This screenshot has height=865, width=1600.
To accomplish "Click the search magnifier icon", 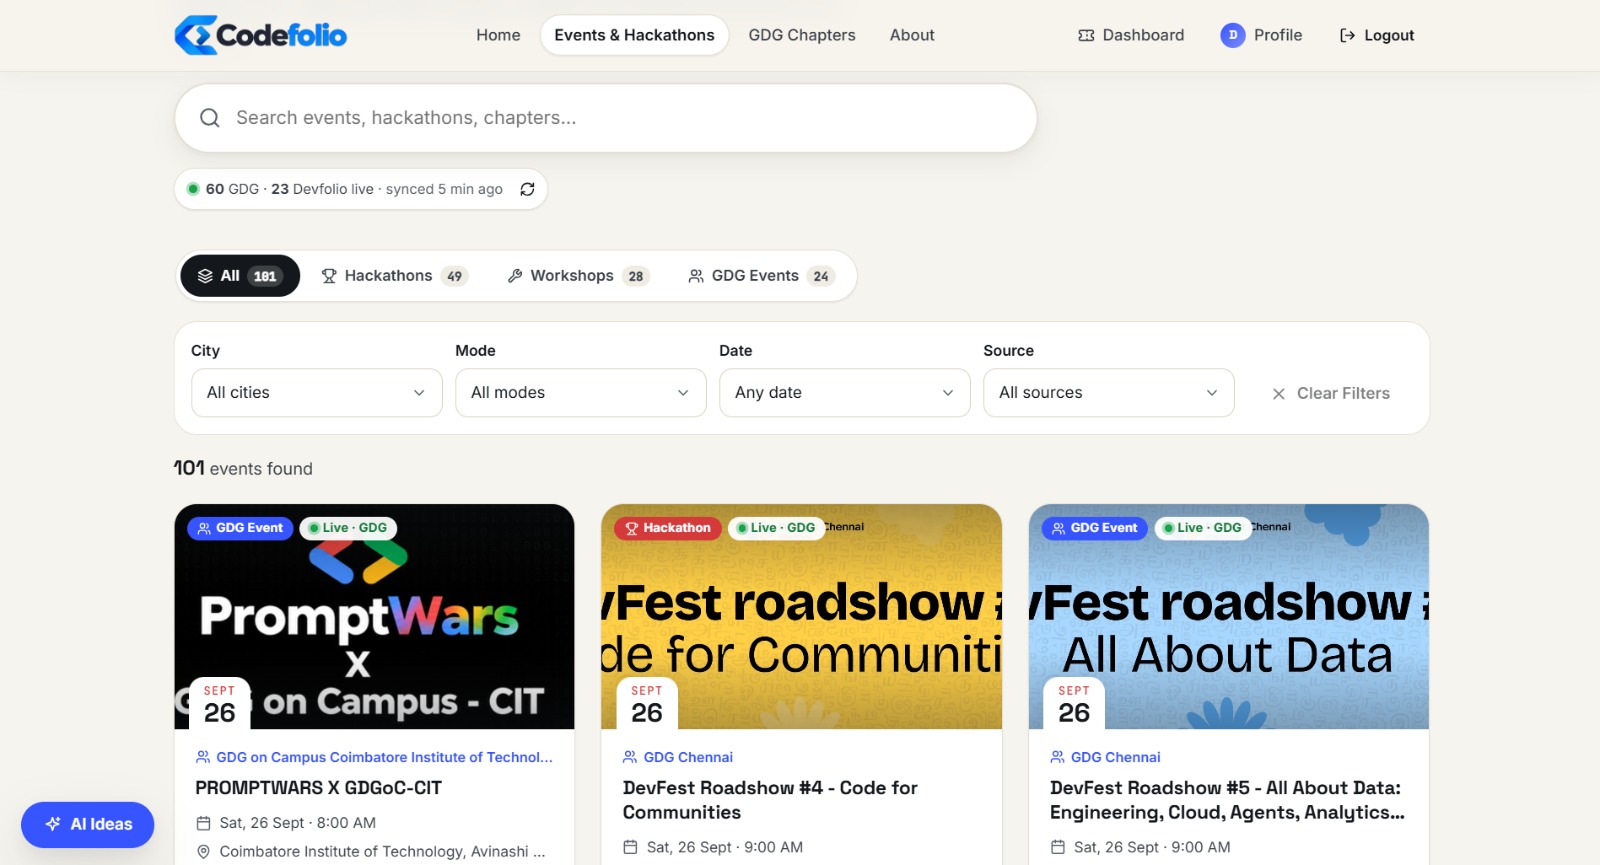I will 210,118.
